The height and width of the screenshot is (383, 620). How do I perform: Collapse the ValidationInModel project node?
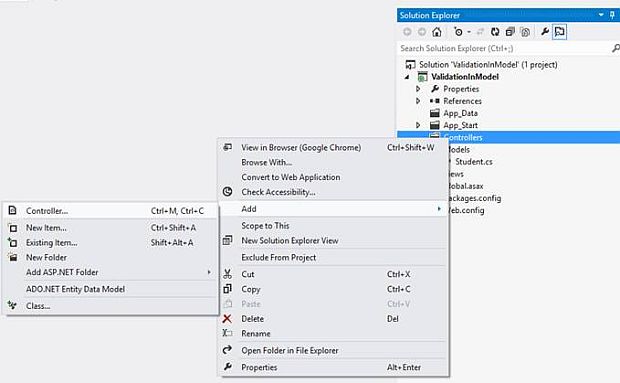point(407,77)
